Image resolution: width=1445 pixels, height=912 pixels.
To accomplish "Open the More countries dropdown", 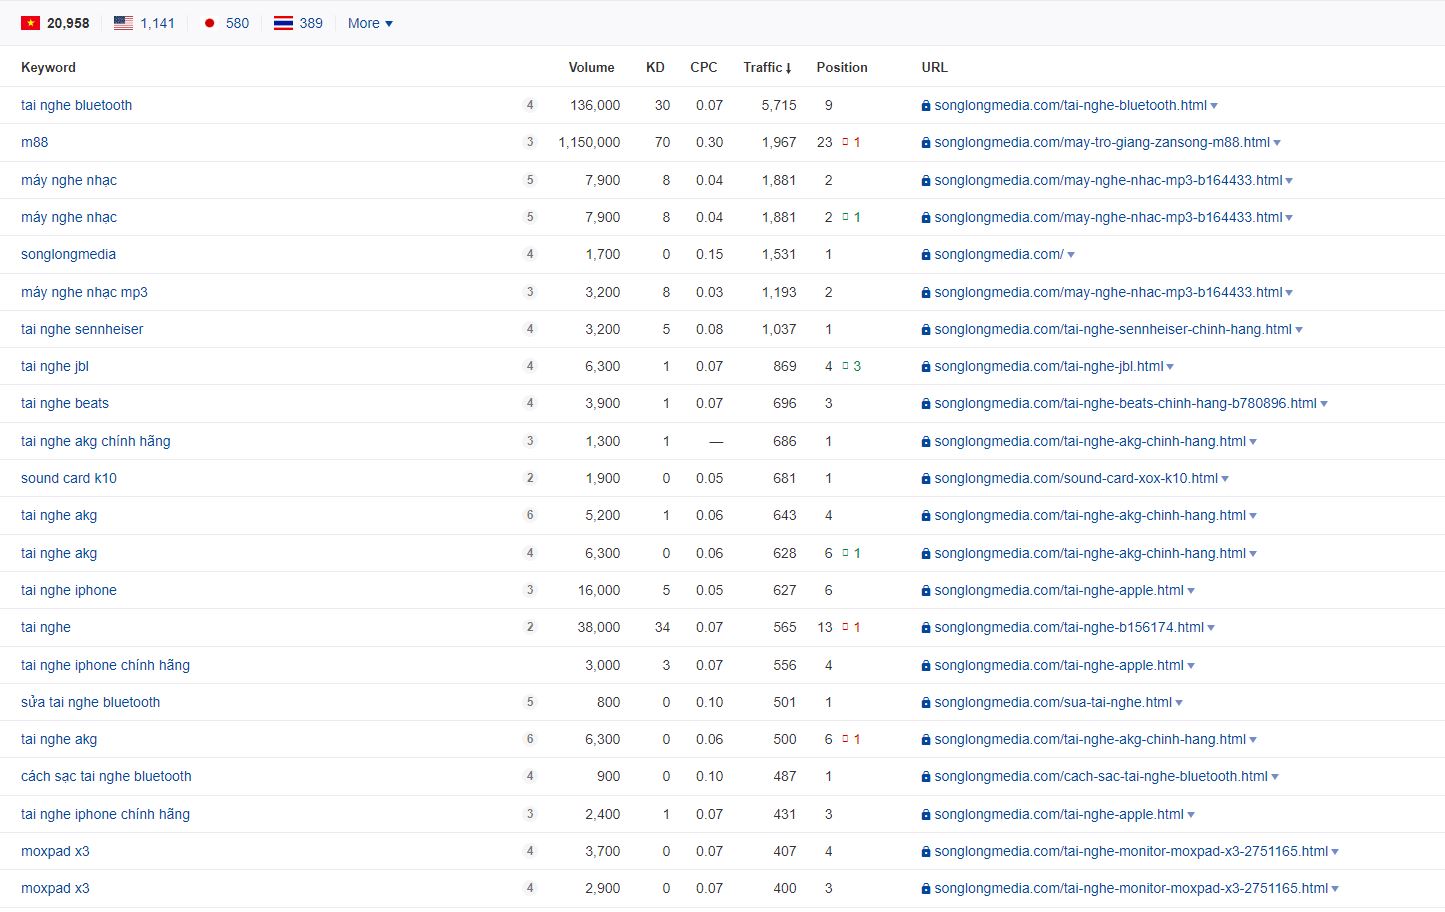I will point(370,23).
